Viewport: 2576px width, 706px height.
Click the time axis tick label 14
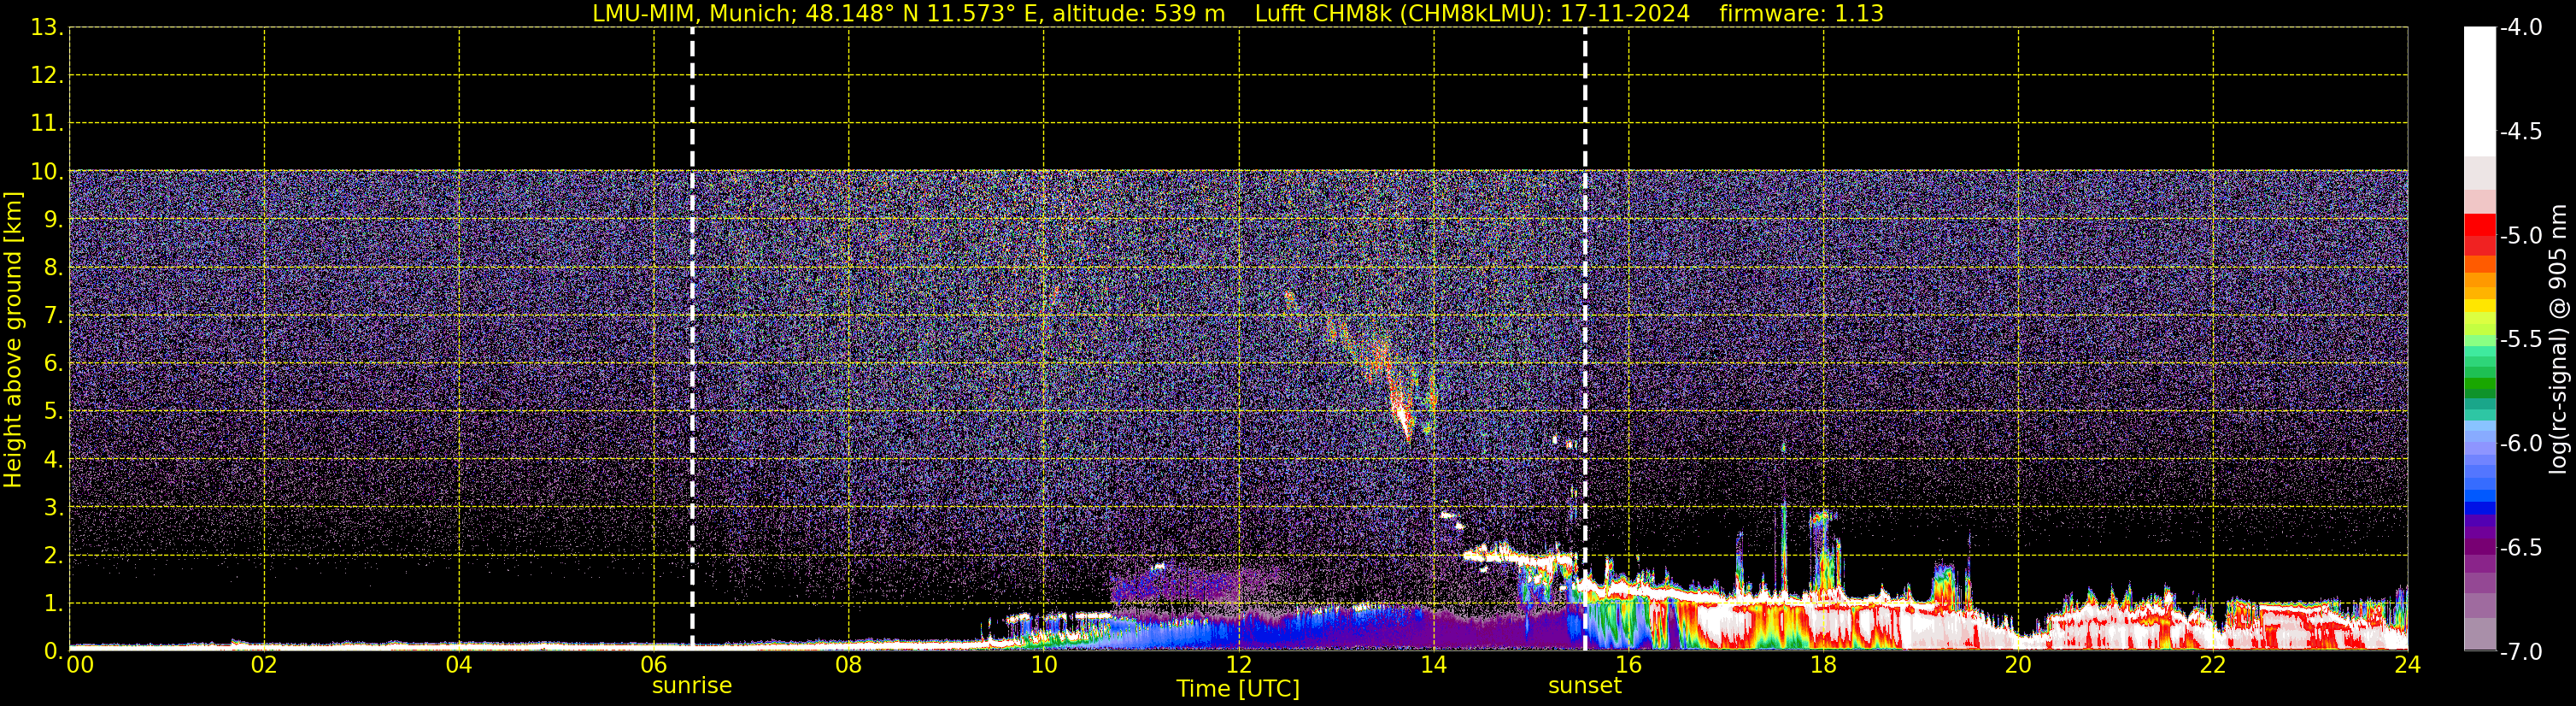(1434, 665)
